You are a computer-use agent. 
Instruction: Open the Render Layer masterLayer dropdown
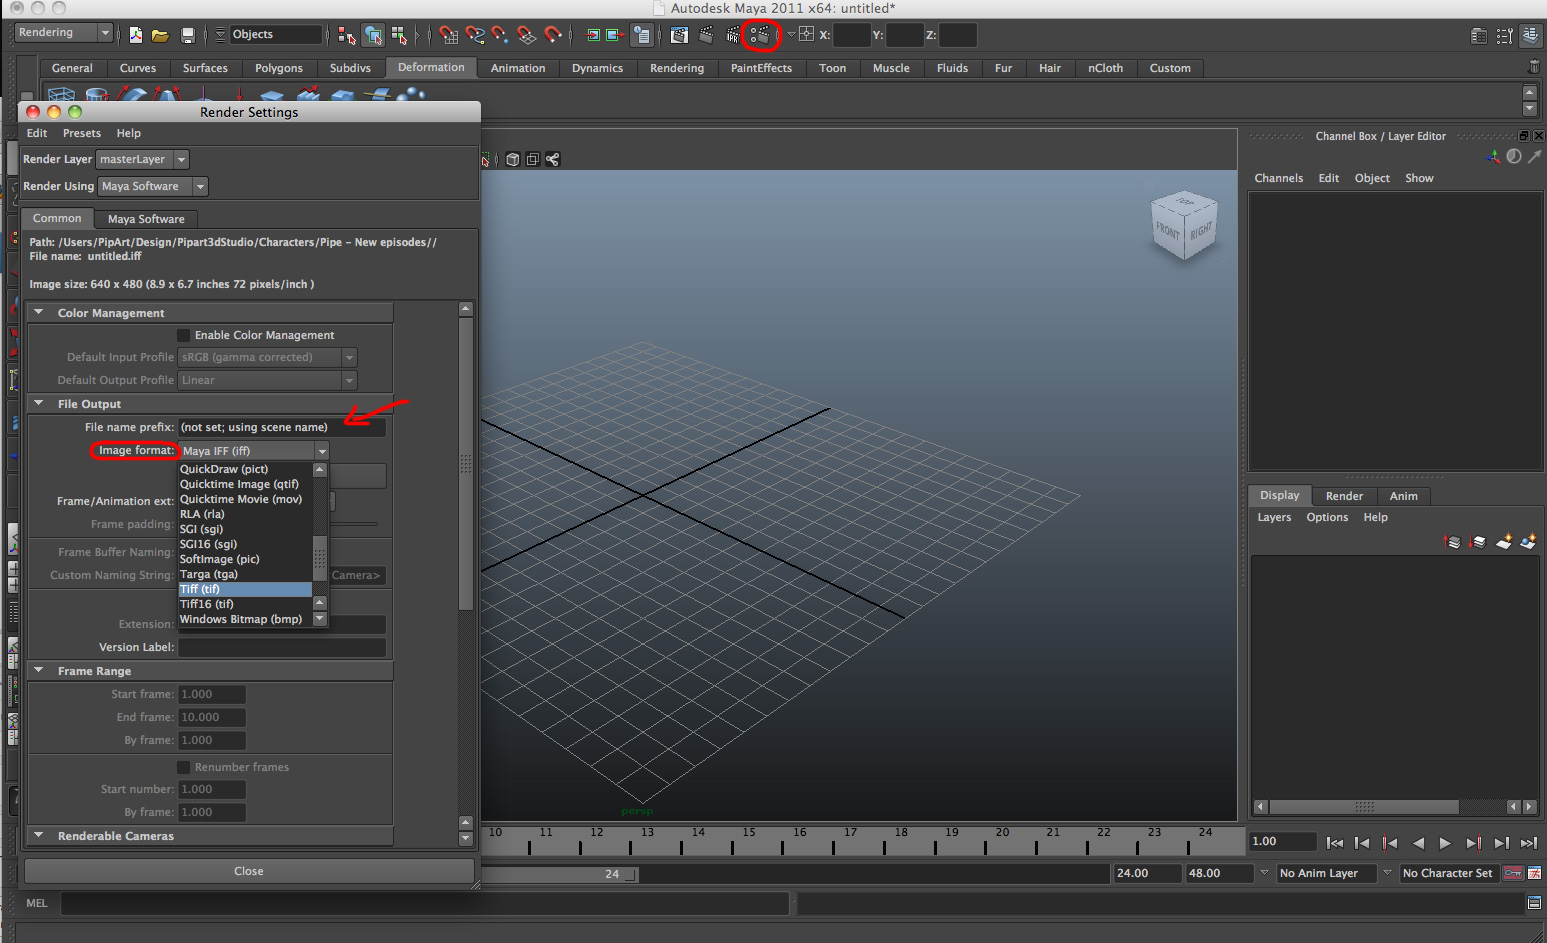point(142,159)
